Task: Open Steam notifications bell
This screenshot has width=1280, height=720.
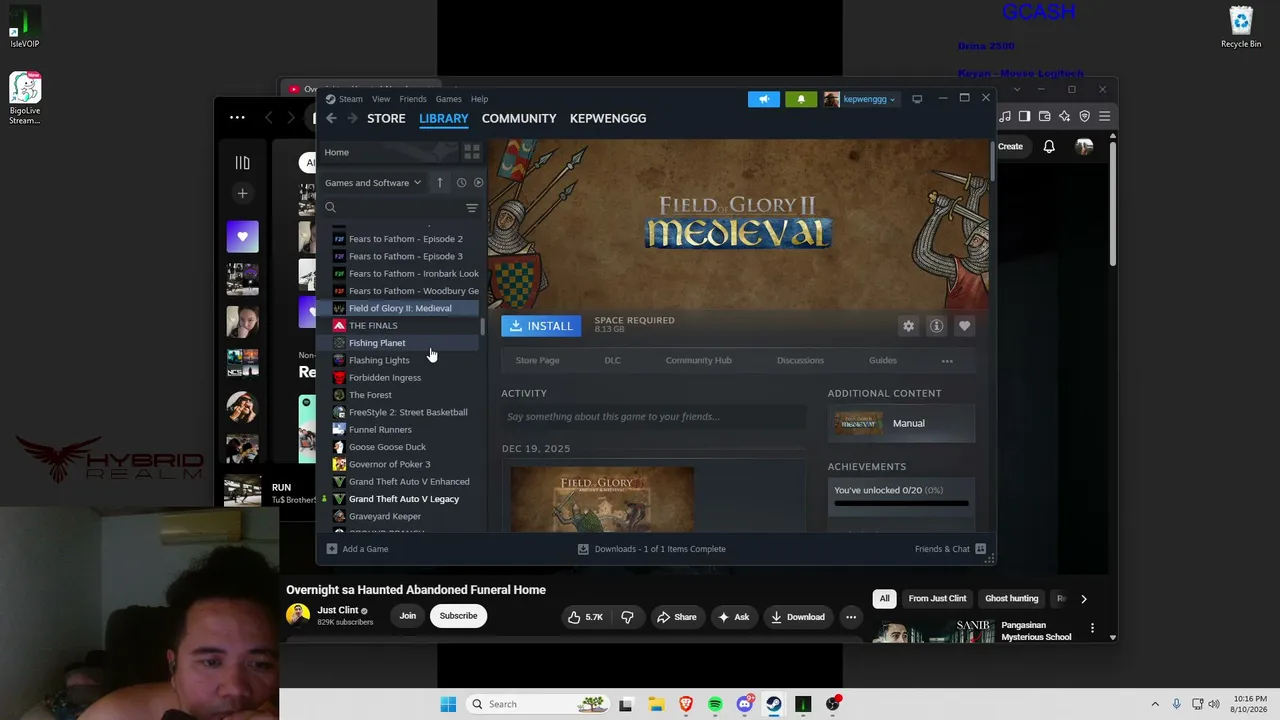Action: click(801, 99)
